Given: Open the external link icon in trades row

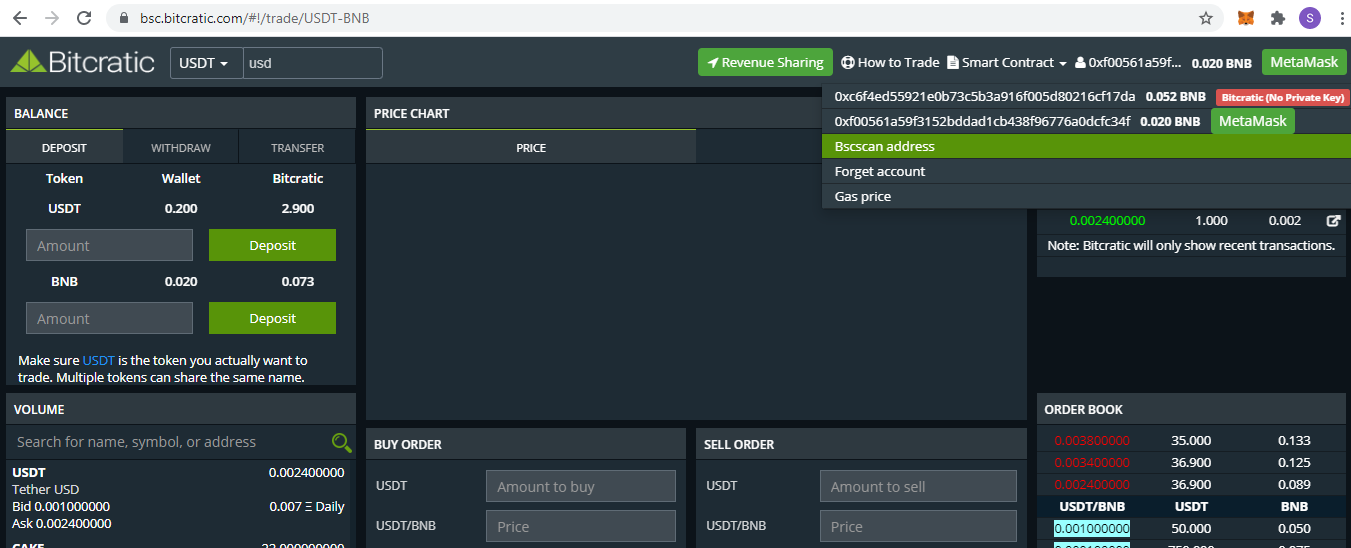Looking at the screenshot, I should click(1333, 221).
